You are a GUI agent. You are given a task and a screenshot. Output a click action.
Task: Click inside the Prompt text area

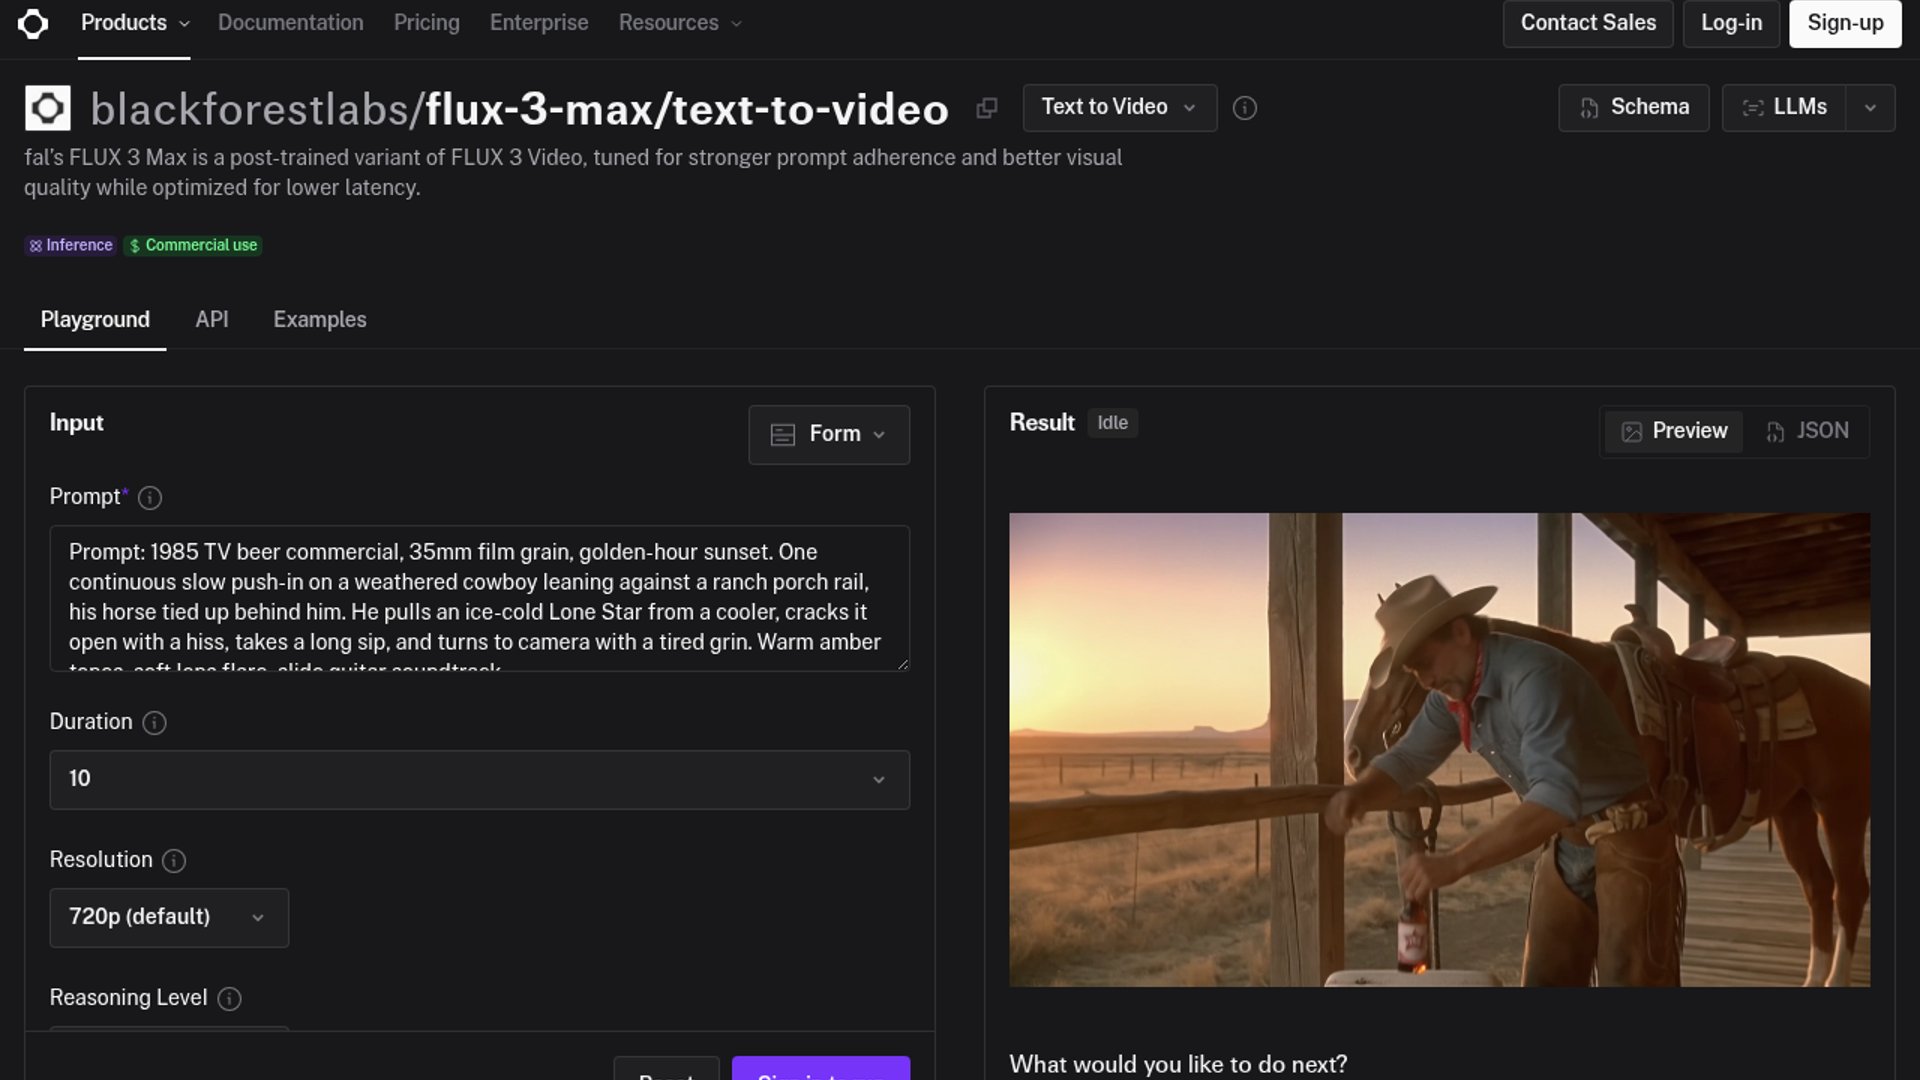pyautogui.click(x=480, y=598)
